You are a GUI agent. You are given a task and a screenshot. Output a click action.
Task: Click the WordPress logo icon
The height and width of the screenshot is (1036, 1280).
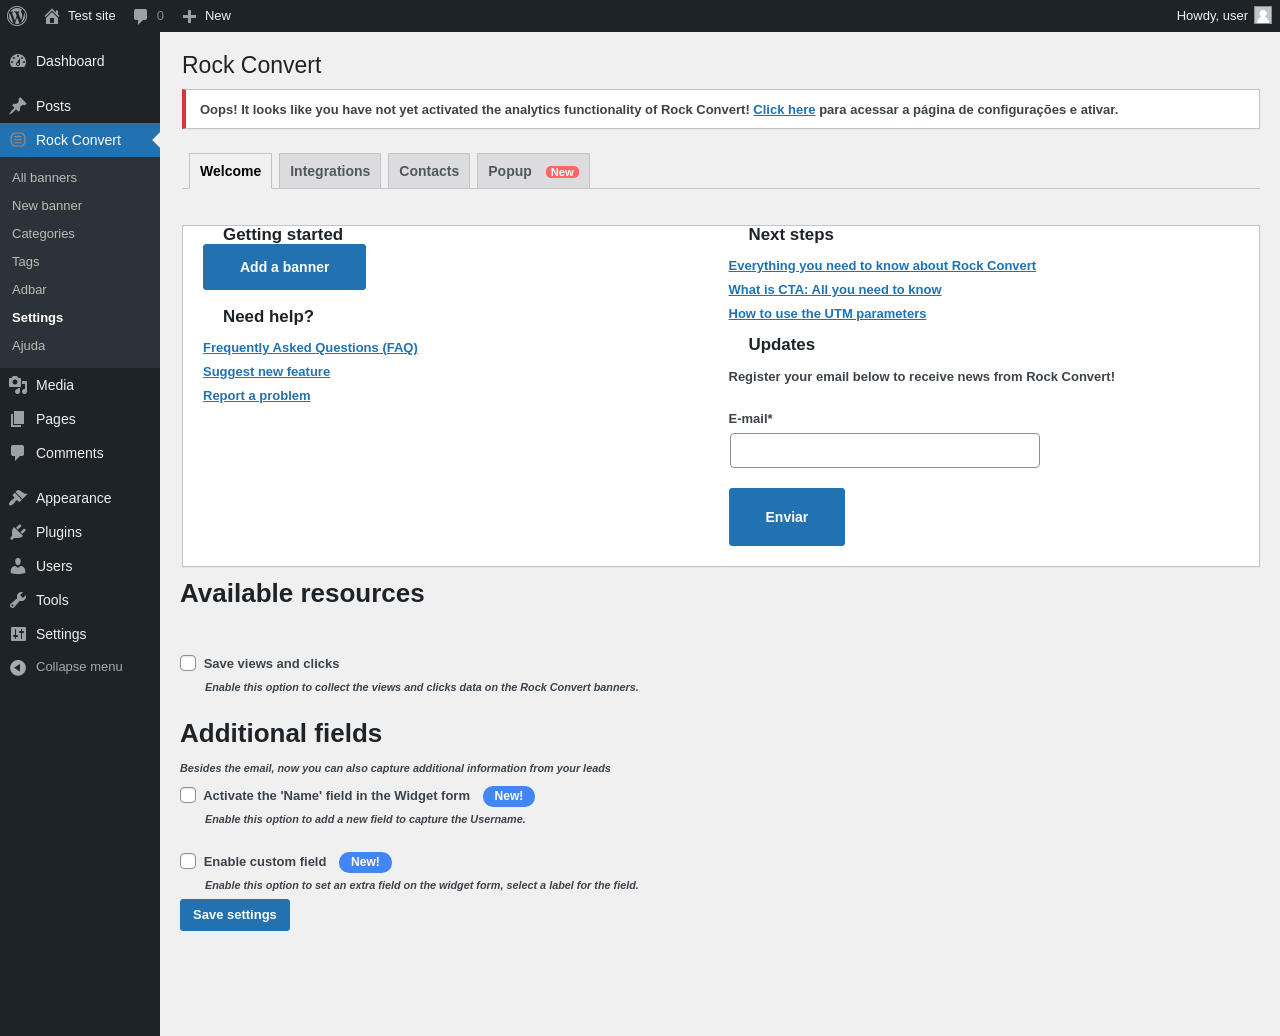coord(17,16)
